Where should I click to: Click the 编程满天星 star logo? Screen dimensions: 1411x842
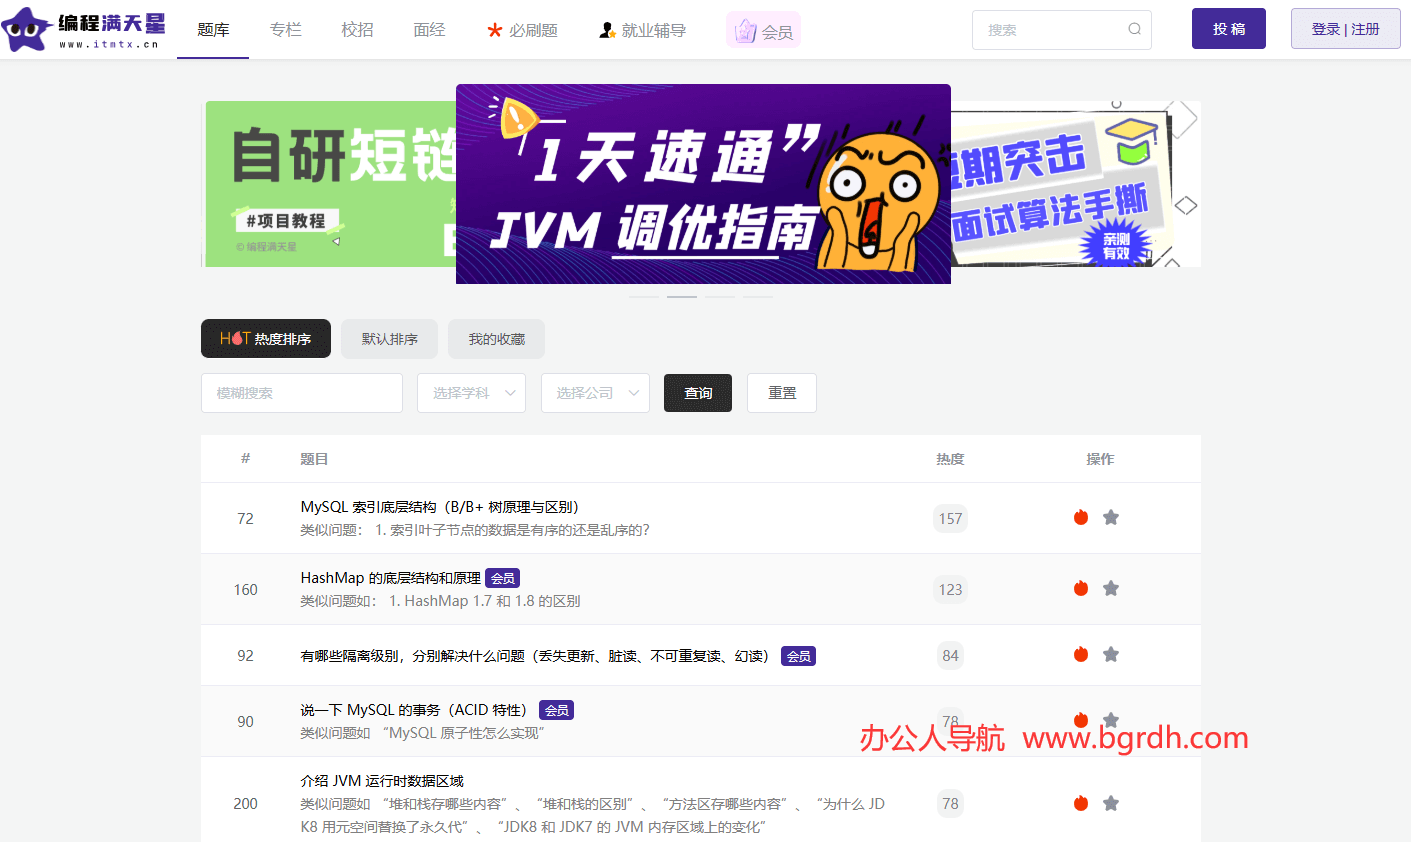(27, 30)
